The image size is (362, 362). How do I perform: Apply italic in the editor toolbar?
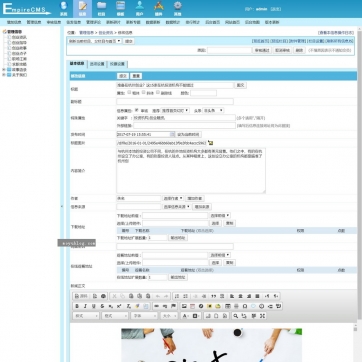click(85, 306)
